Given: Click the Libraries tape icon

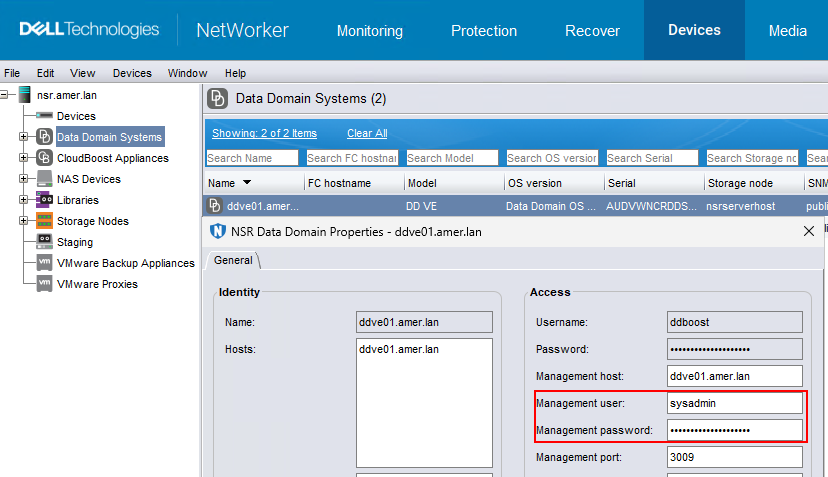Looking at the screenshot, I should [x=44, y=200].
